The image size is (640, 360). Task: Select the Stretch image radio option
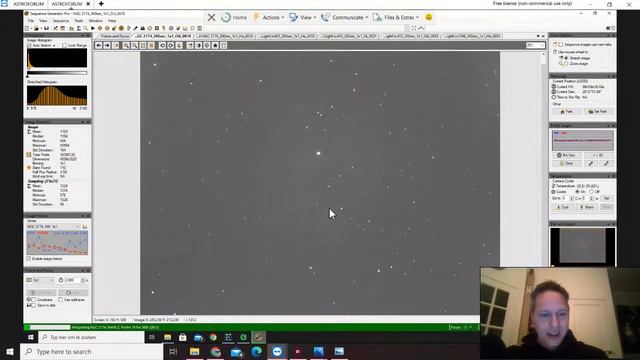coord(566,58)
